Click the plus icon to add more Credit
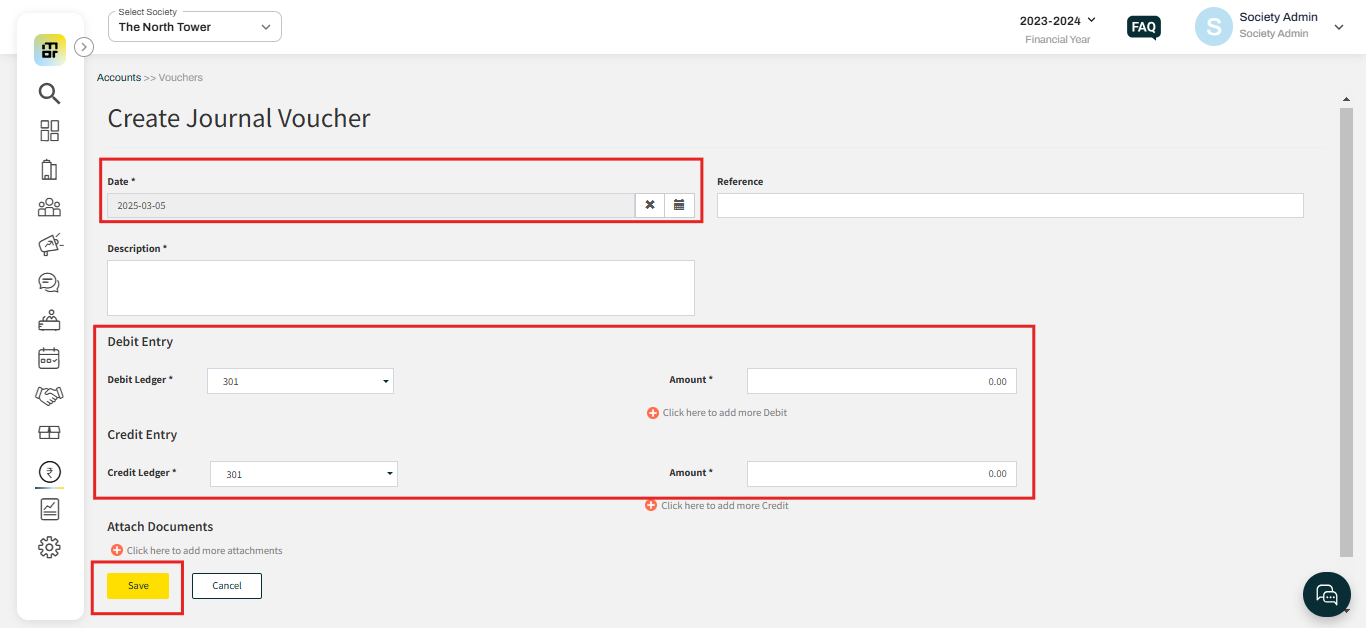 point(652,505)
